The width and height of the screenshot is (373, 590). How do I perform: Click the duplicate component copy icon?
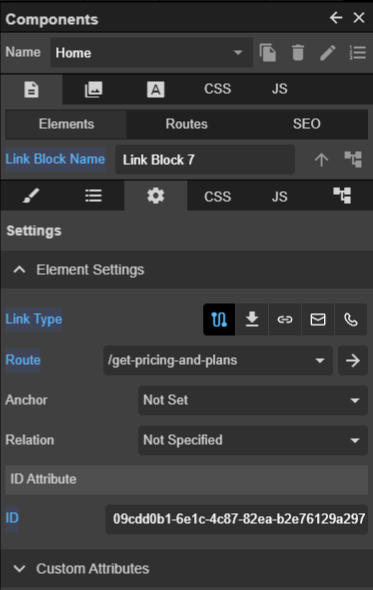point(268,53)
